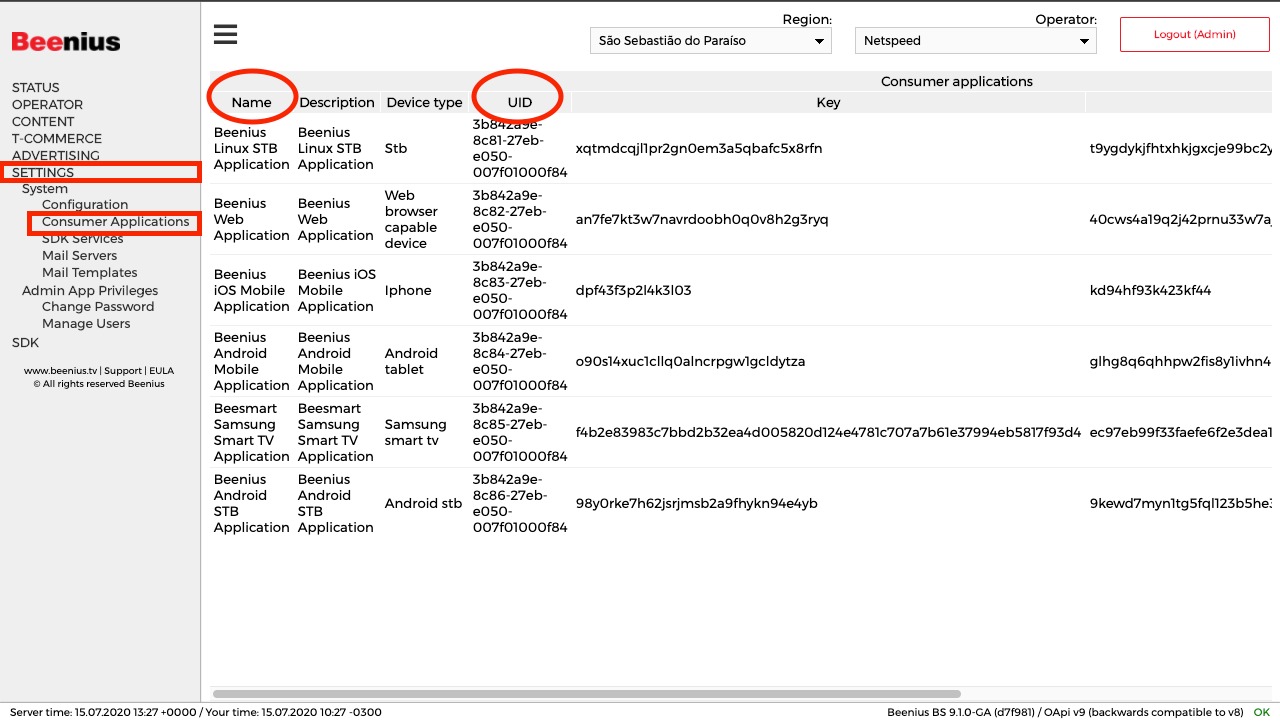
Task: Select key xqtmdcqjl1pr2gn0em3a5qbafc5x8rfn
Action: coord(699,149)
